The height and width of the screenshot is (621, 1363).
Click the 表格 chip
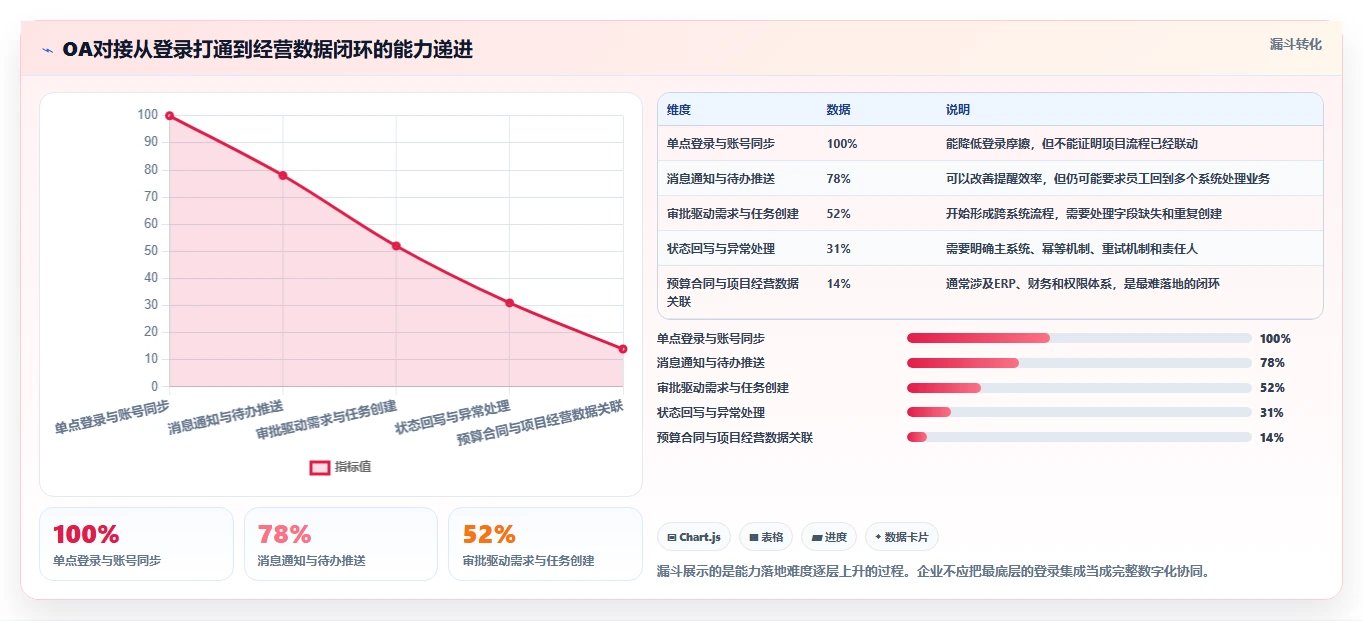click(766, 537)
